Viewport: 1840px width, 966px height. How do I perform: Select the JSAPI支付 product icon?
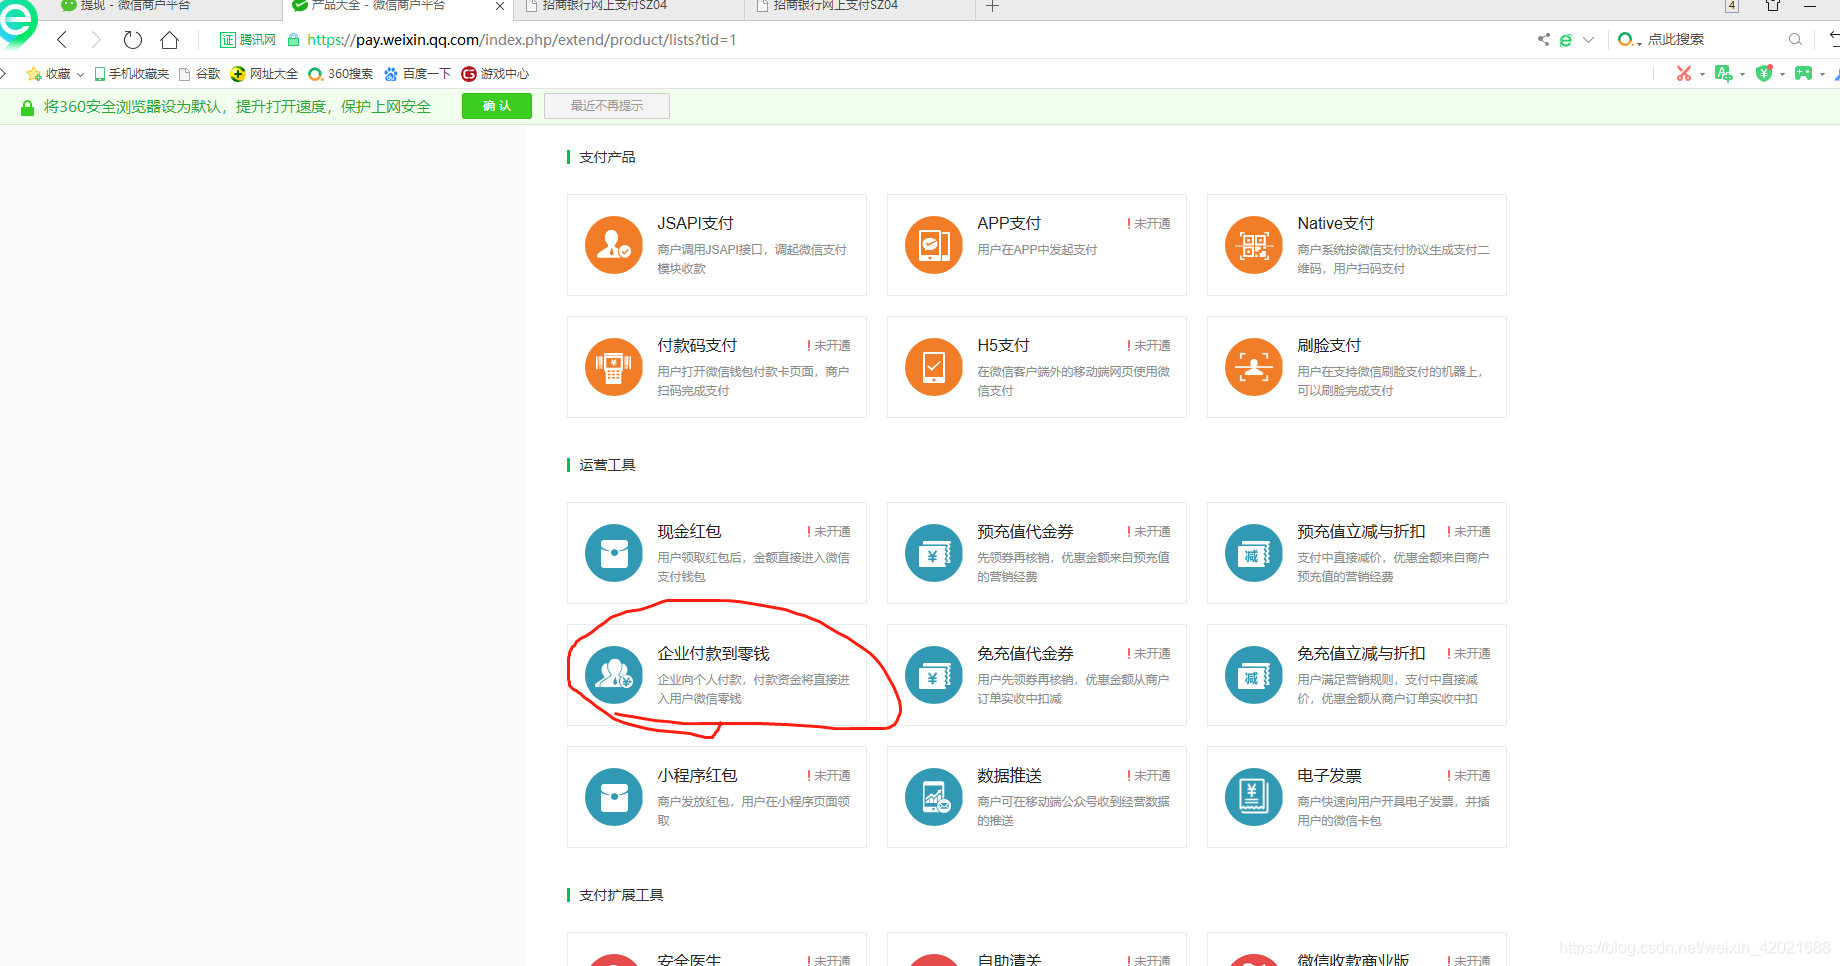pyautogui.click(x=614, y=245)
